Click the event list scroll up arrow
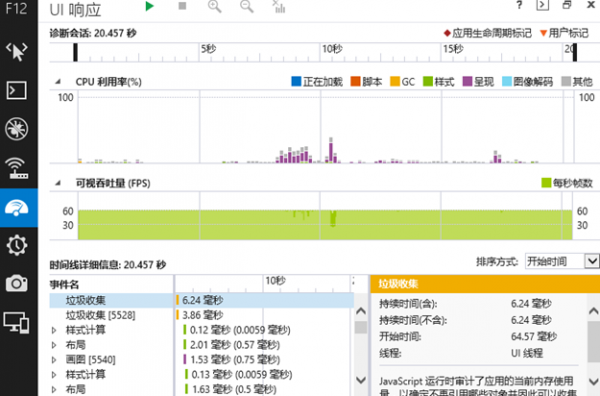 (361, 311)
